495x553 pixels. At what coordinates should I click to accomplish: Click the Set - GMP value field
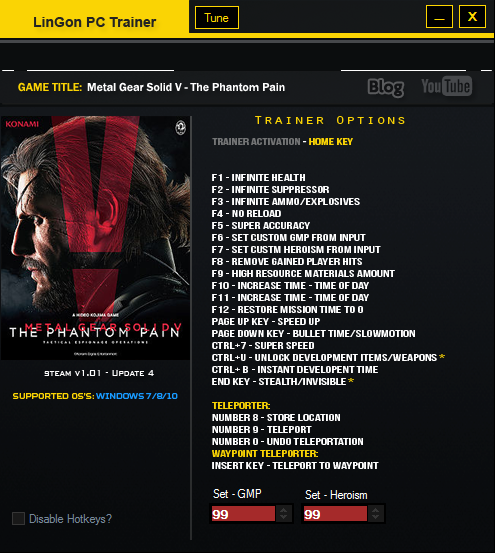[243, 514]
